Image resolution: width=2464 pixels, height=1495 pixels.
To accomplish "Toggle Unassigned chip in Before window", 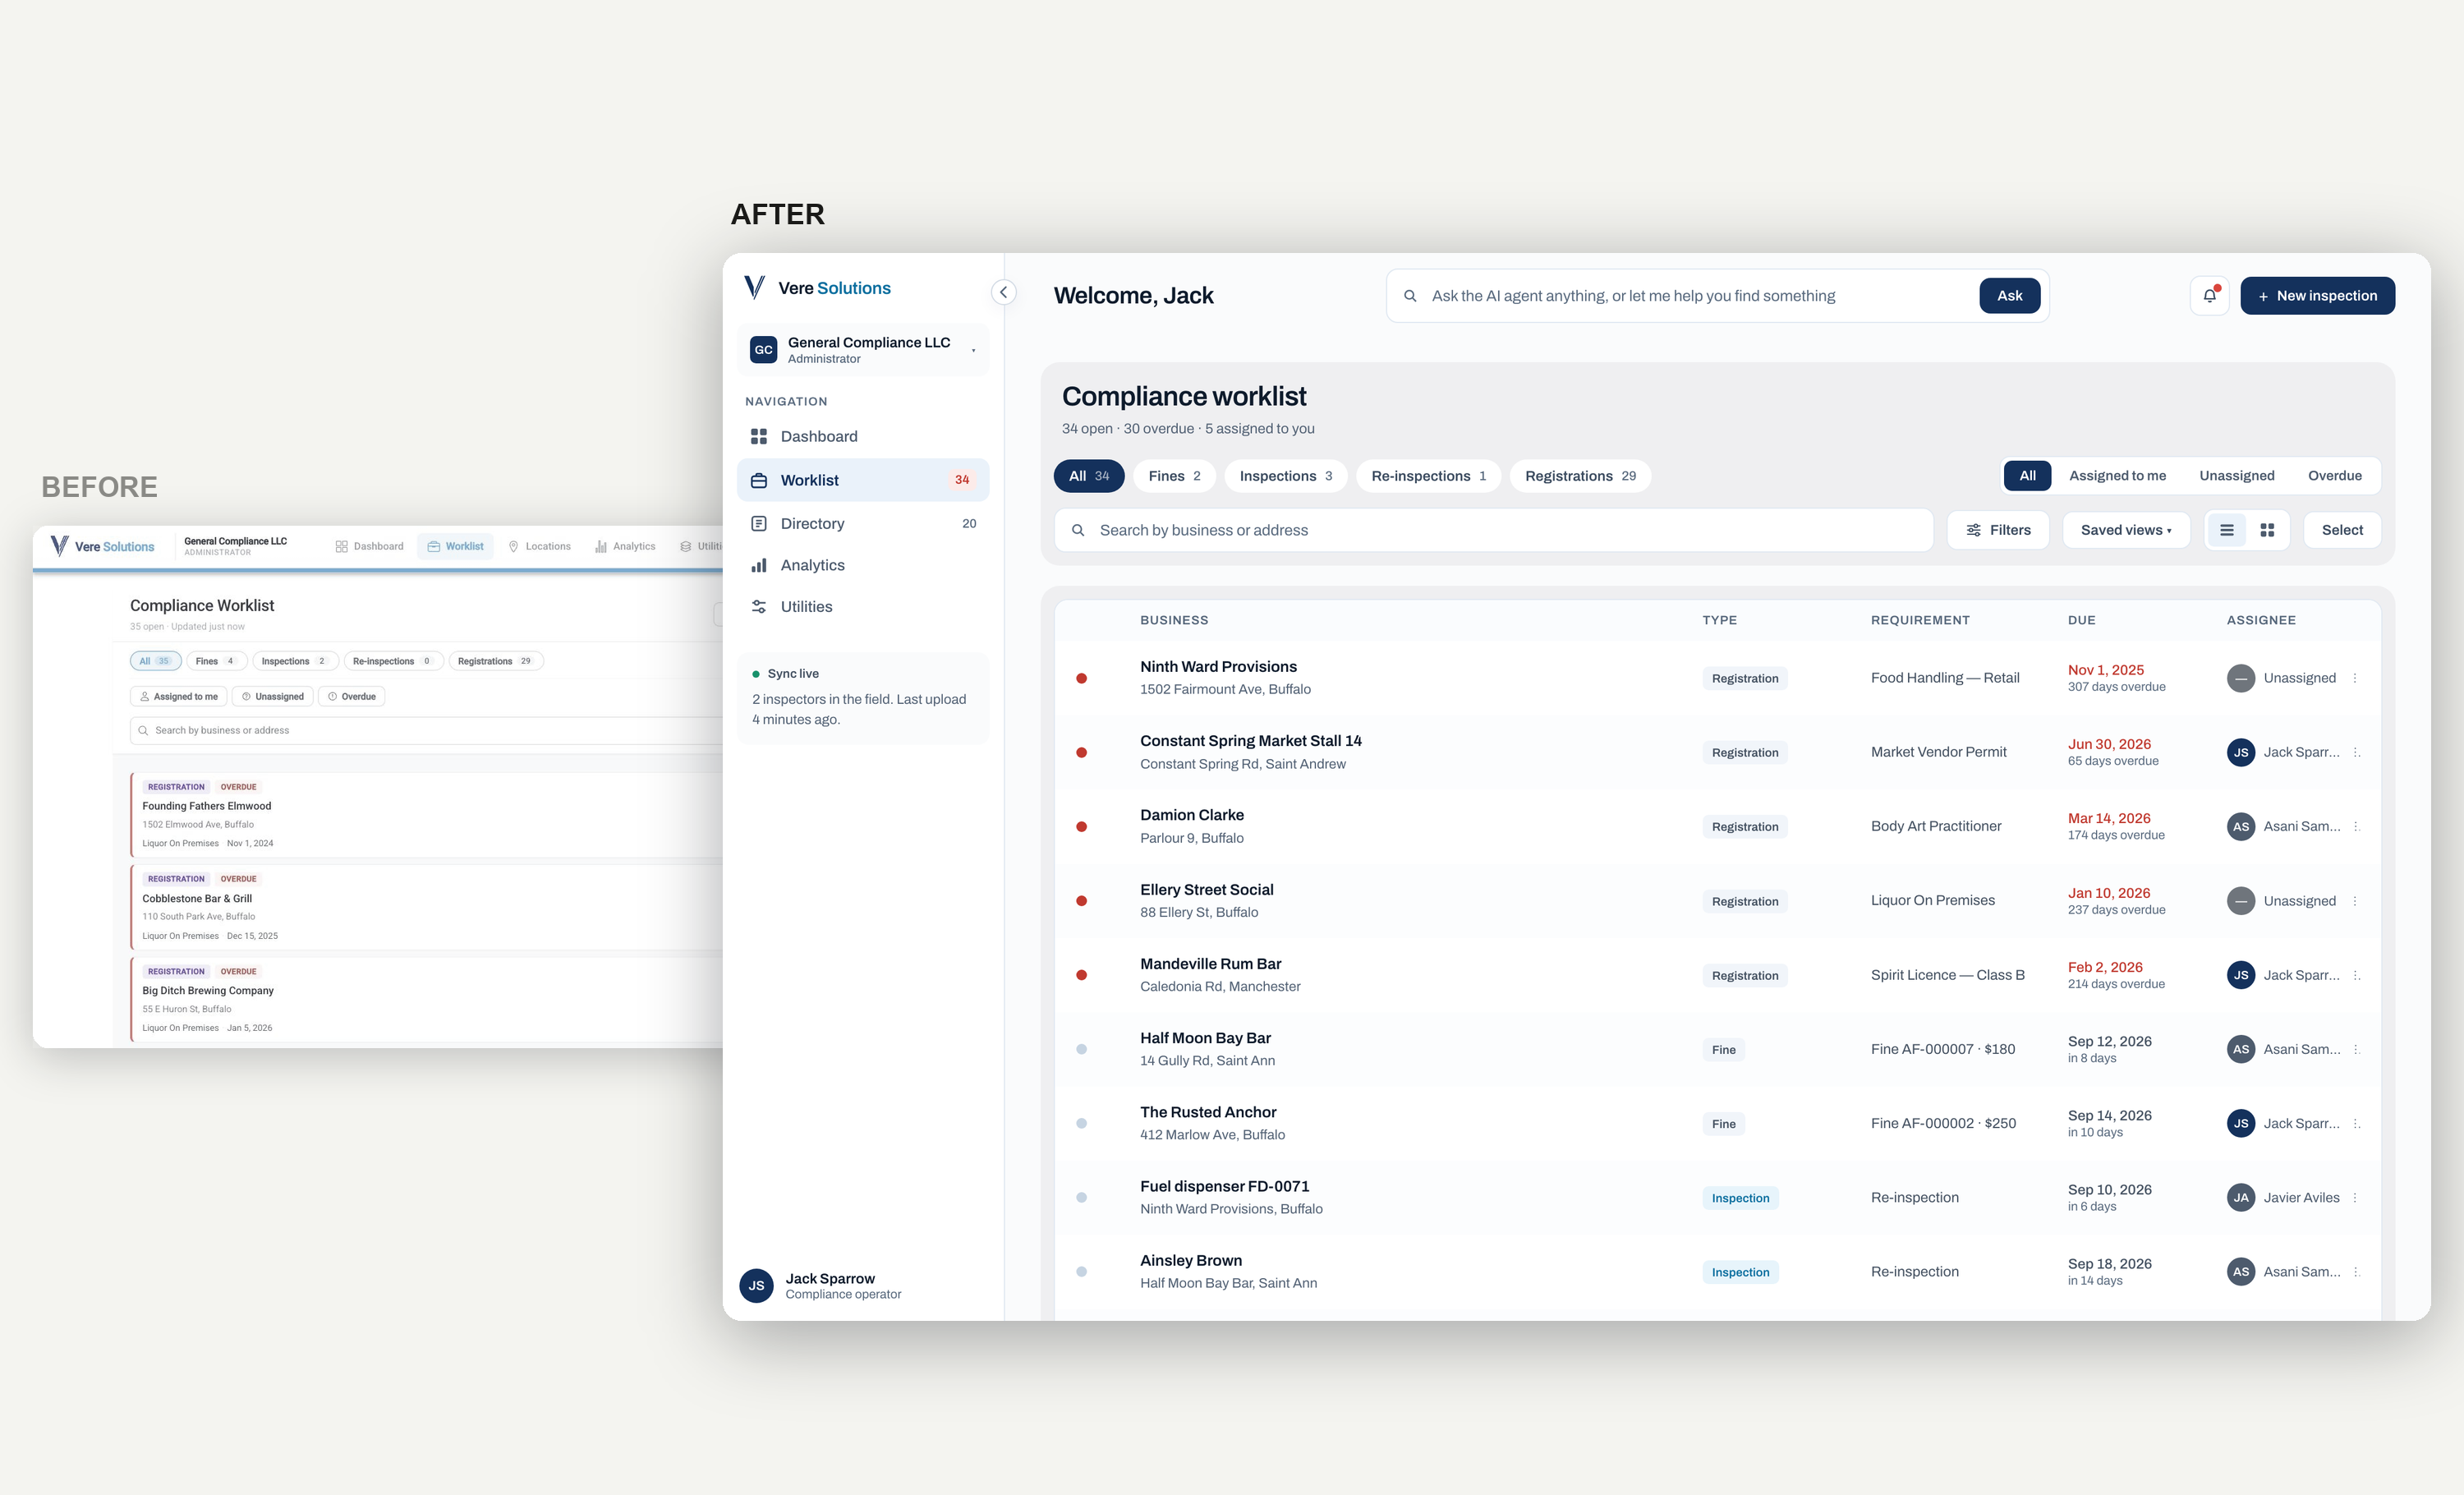I will point(272,697).
